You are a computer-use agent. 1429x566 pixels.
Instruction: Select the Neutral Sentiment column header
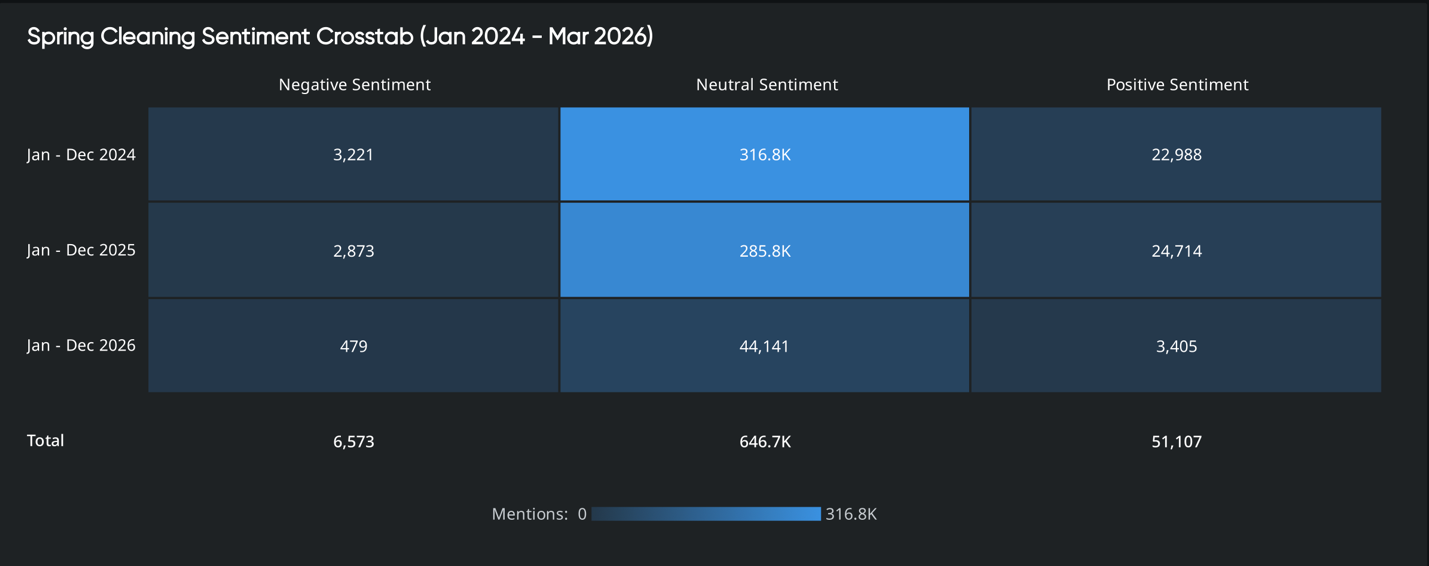[x=766, y=85]
